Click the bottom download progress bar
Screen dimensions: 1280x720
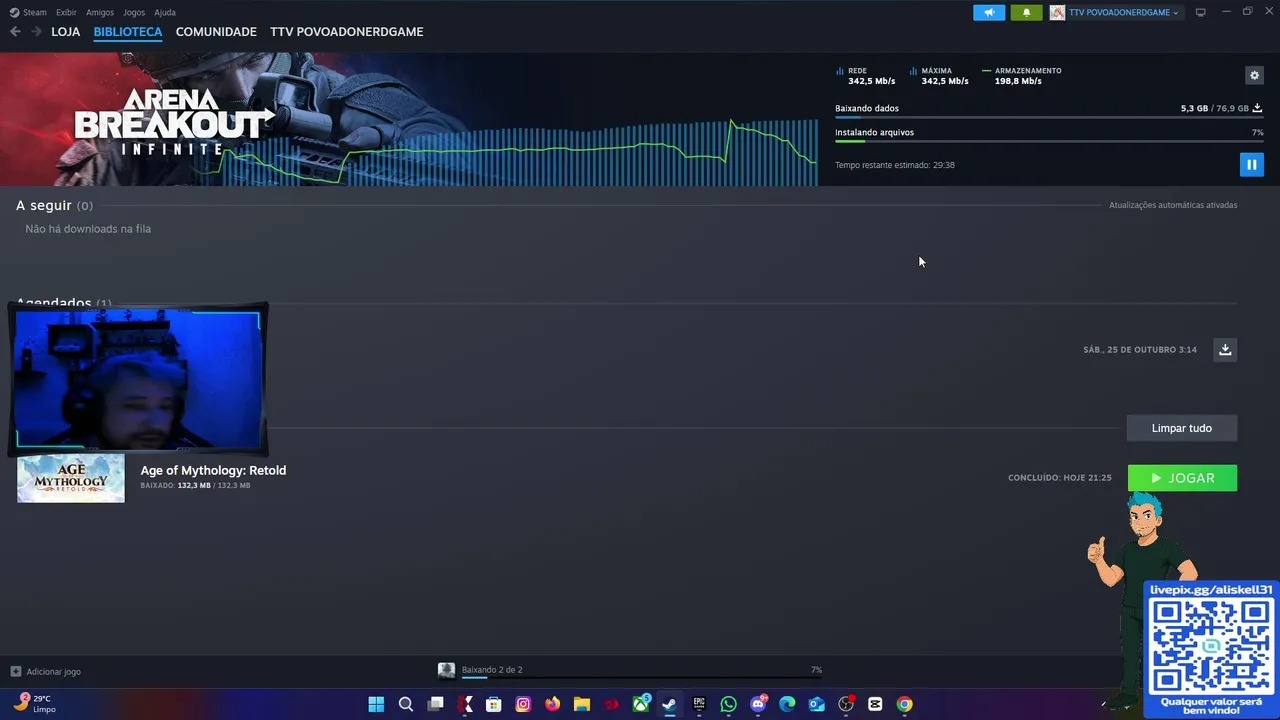[x=641, y=678]
